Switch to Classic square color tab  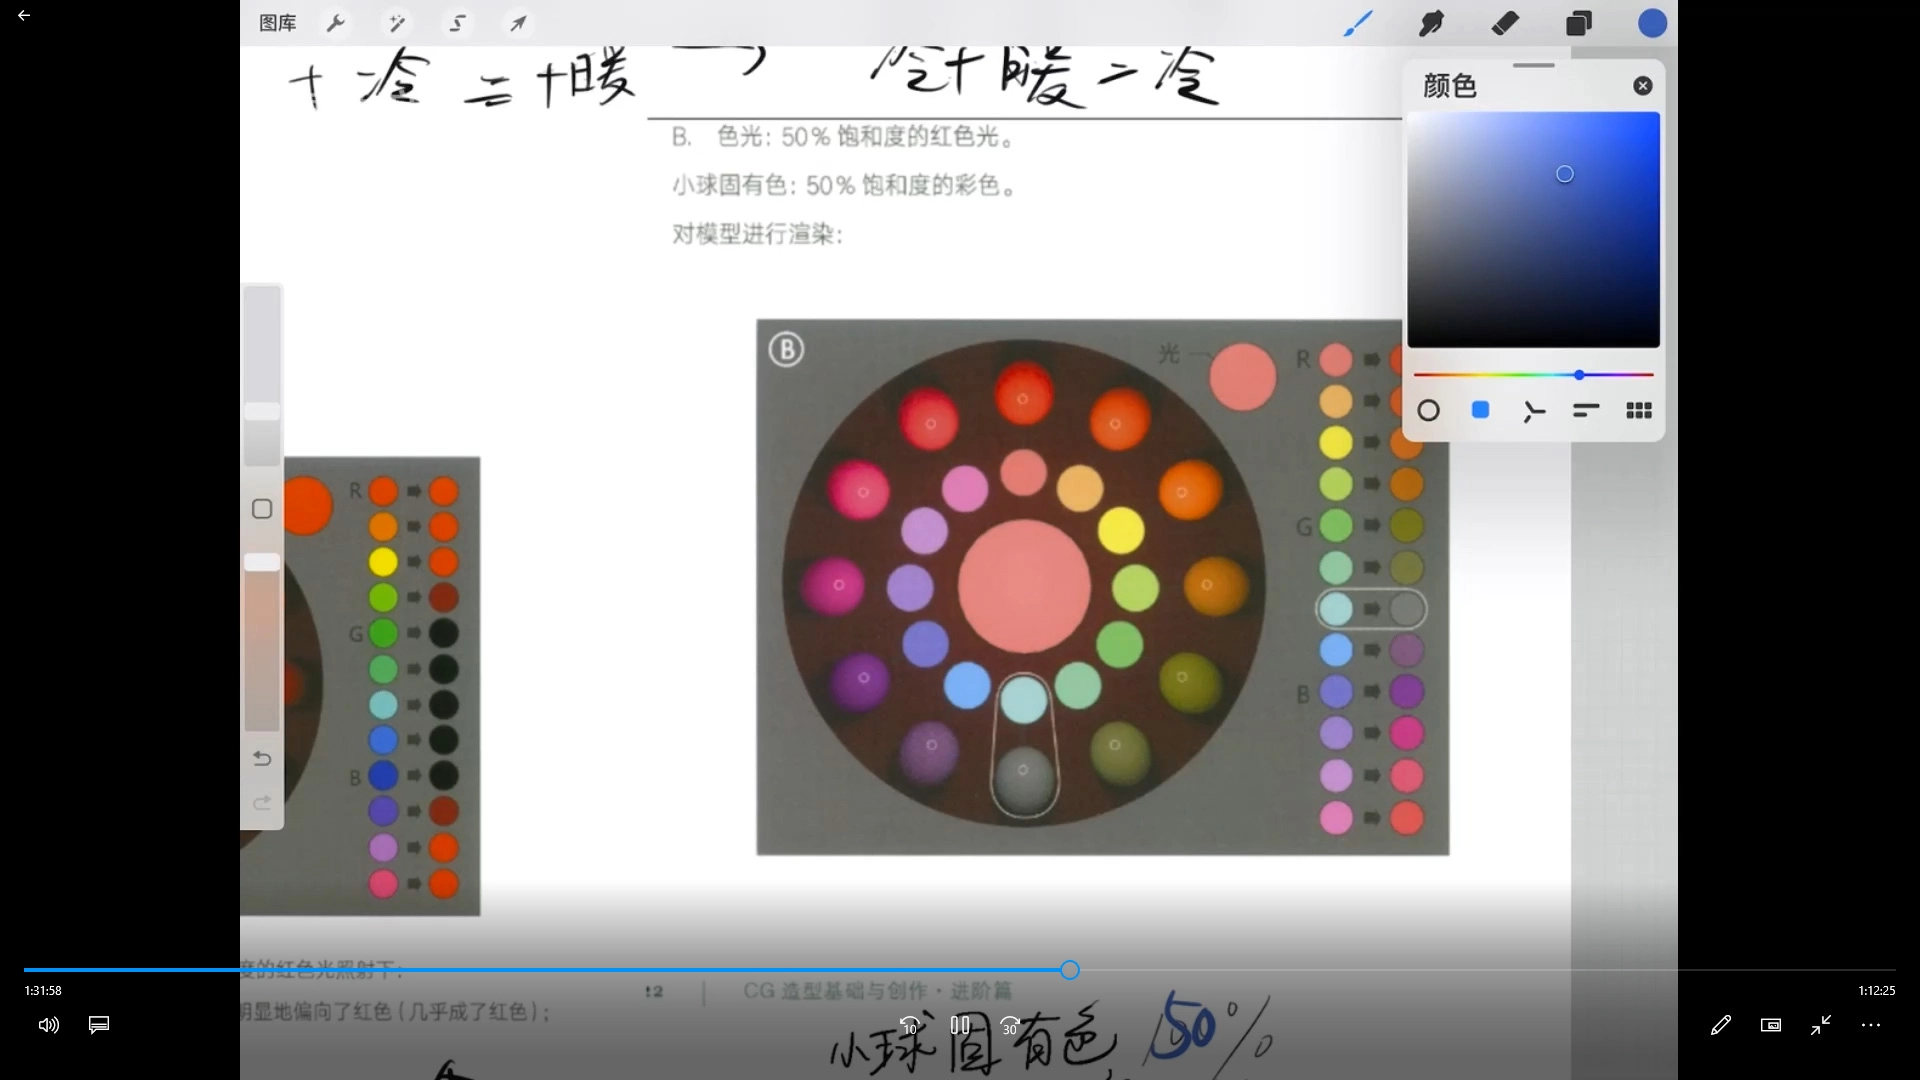[1481, 411]
